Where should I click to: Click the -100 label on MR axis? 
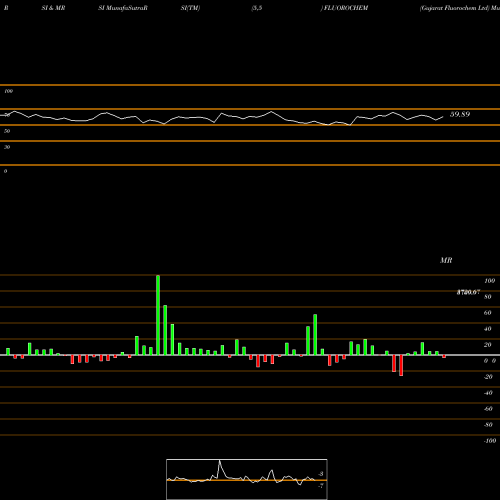[x=490, y=441]
